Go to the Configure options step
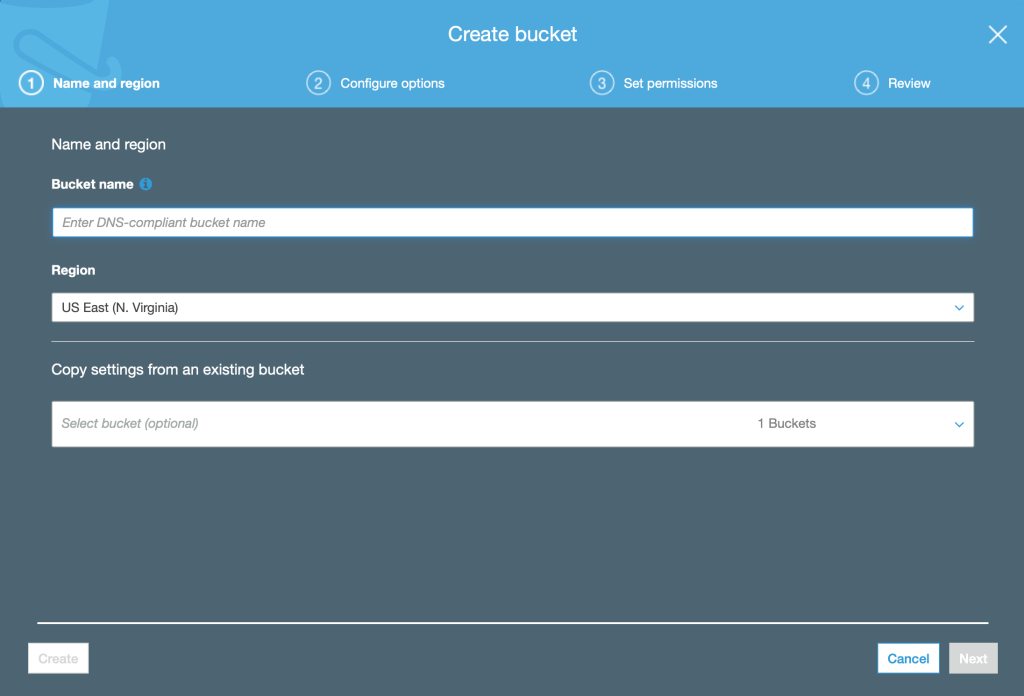The width and height of the screenshot is (1024, 696). coord(392,83)
